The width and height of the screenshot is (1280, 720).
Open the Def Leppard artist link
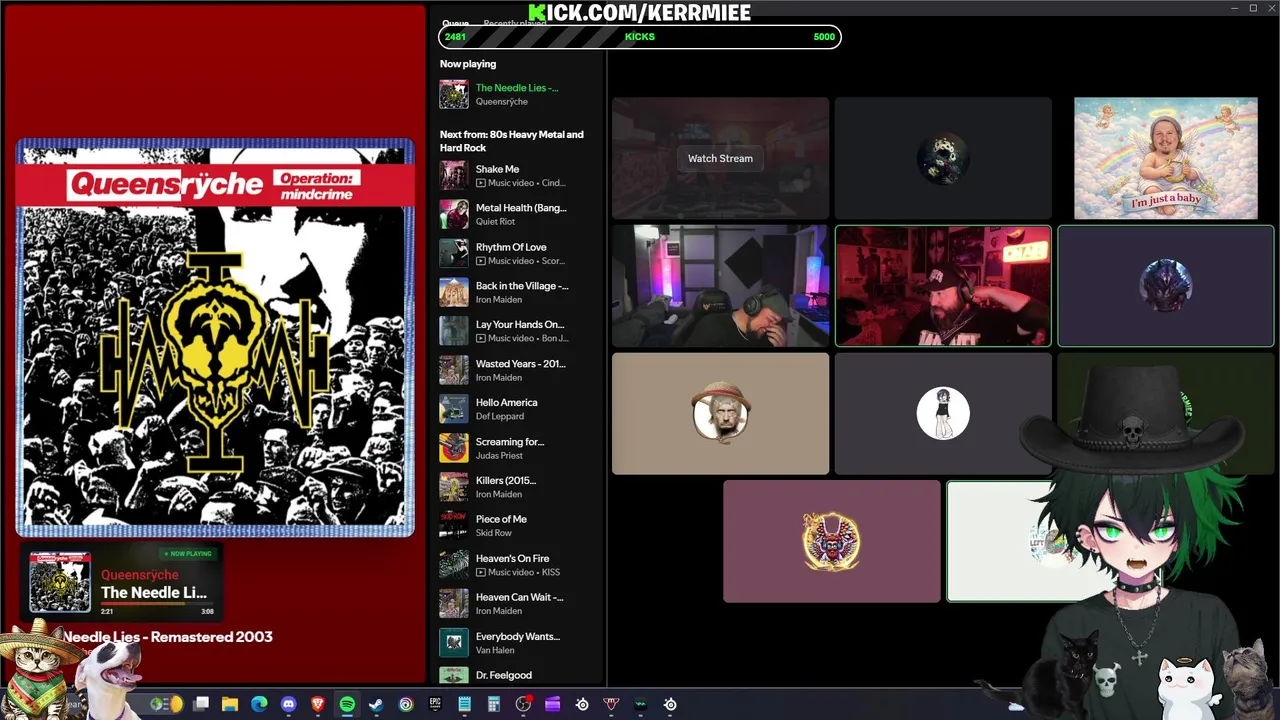(499, 416)
